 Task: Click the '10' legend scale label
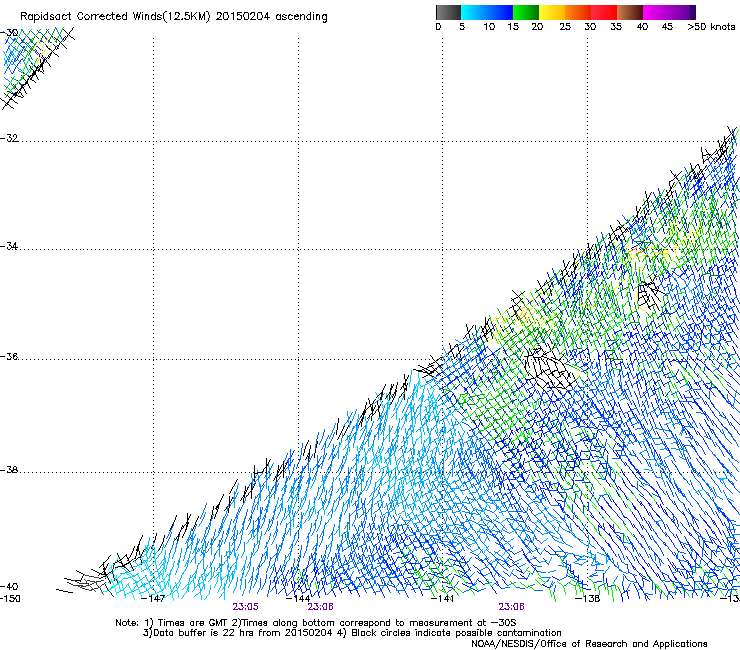(x=489, y=27)
